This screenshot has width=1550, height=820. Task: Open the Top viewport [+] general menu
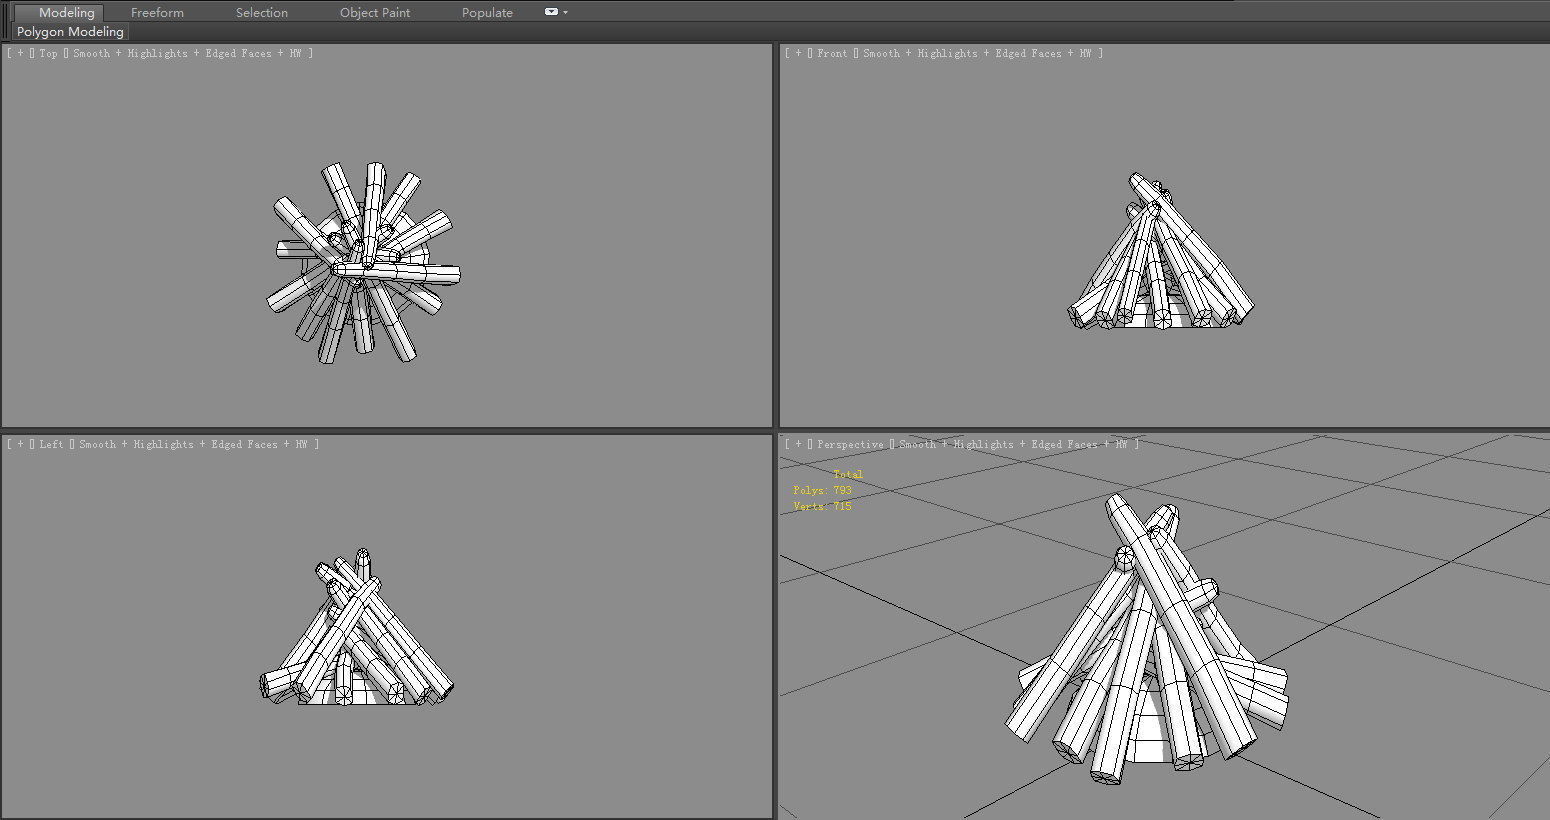tap(20, 53)
